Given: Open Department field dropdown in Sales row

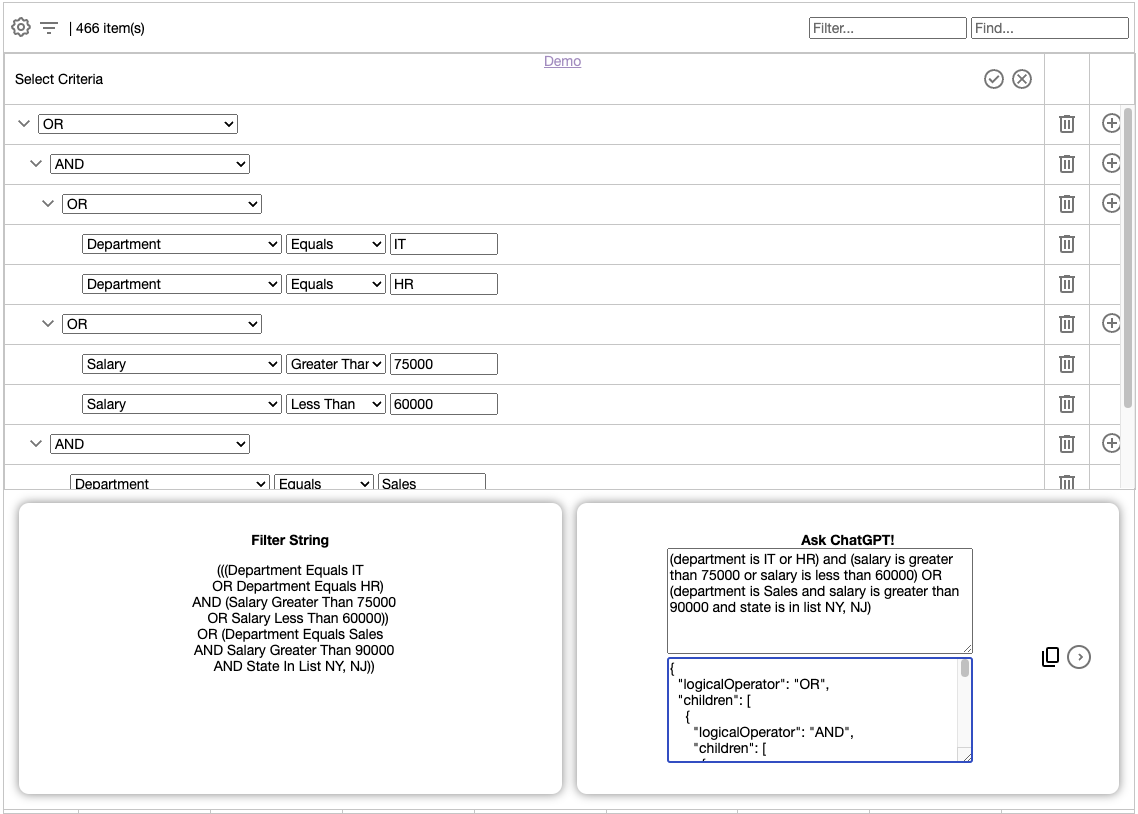Looking at the screenshot, I should point(170,482).
